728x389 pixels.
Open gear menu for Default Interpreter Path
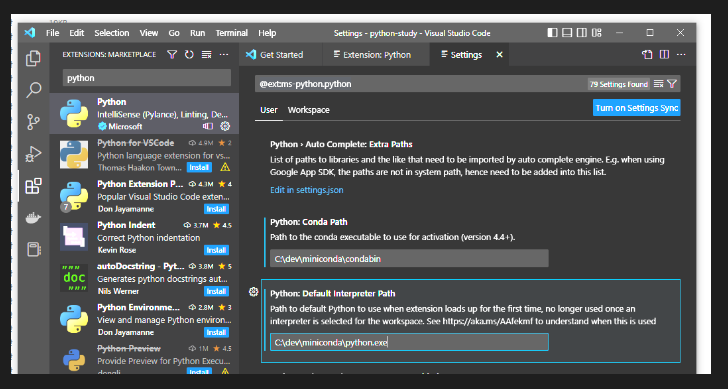click(x=254, y=292)
